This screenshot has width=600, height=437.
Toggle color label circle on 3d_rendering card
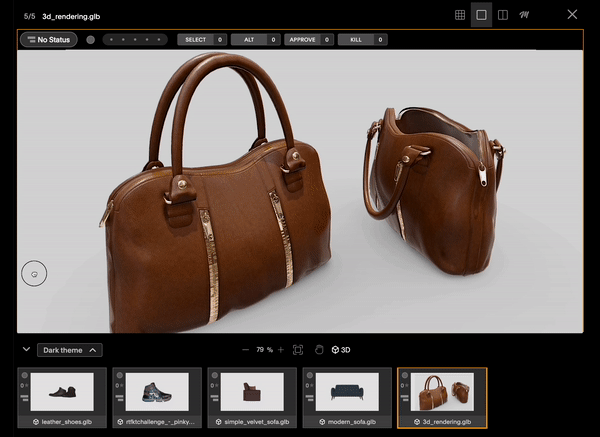pos(404,375)
